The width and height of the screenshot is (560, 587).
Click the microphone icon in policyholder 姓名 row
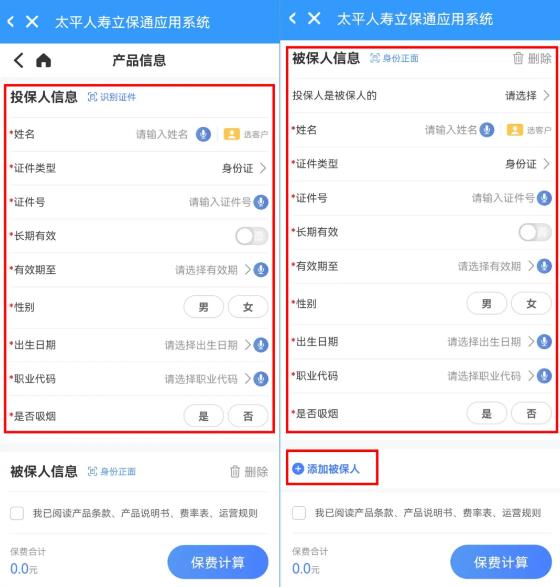(x=203, y=134)
